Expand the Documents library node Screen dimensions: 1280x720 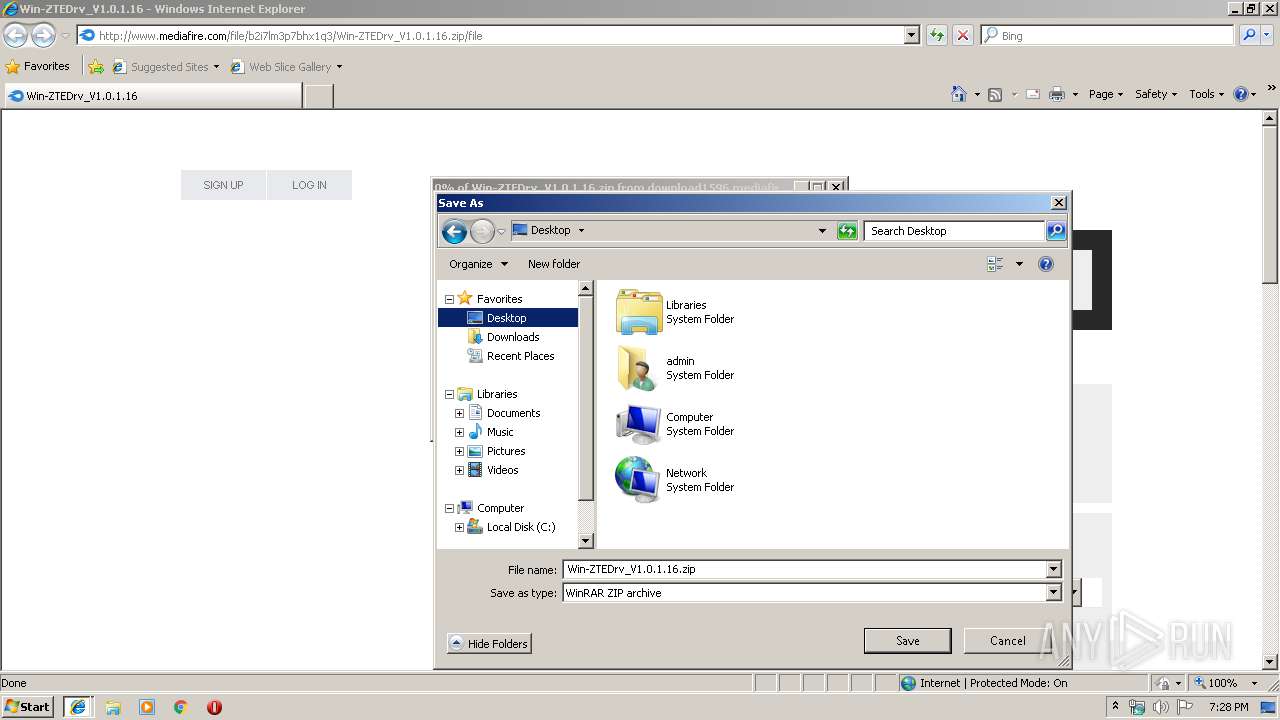coord(459,413)
